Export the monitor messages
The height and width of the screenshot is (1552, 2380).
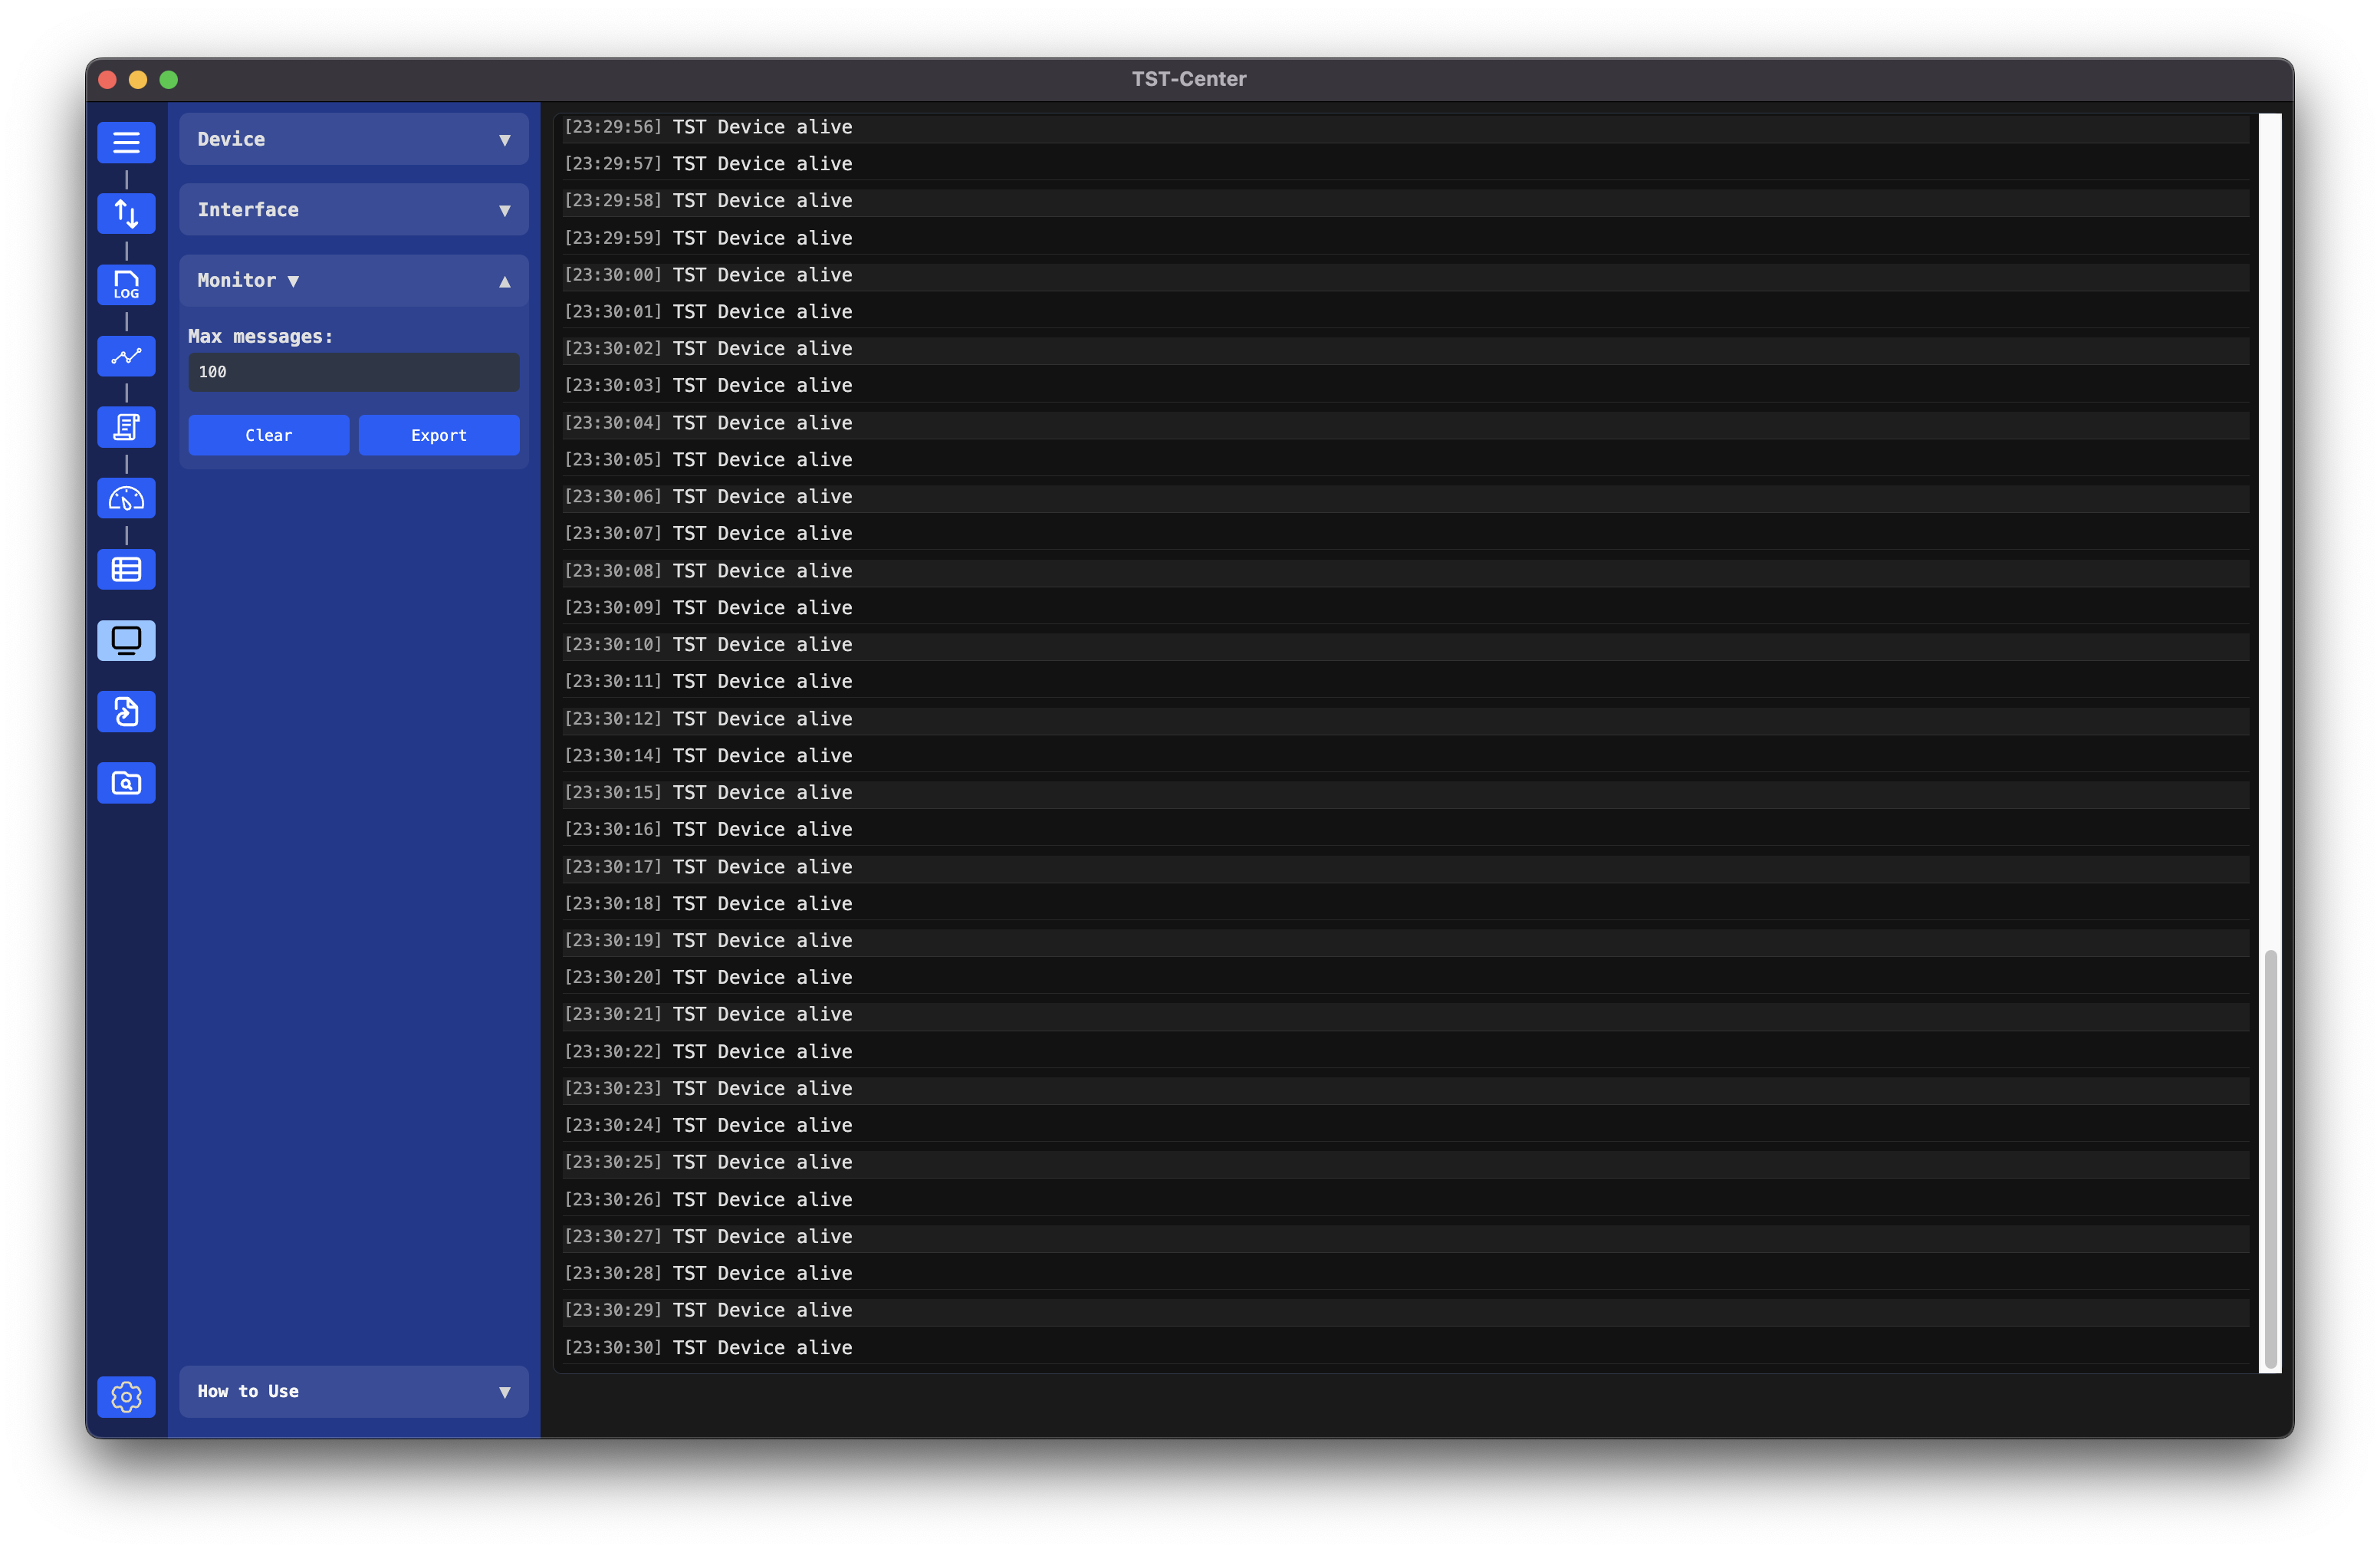(439, 435)
